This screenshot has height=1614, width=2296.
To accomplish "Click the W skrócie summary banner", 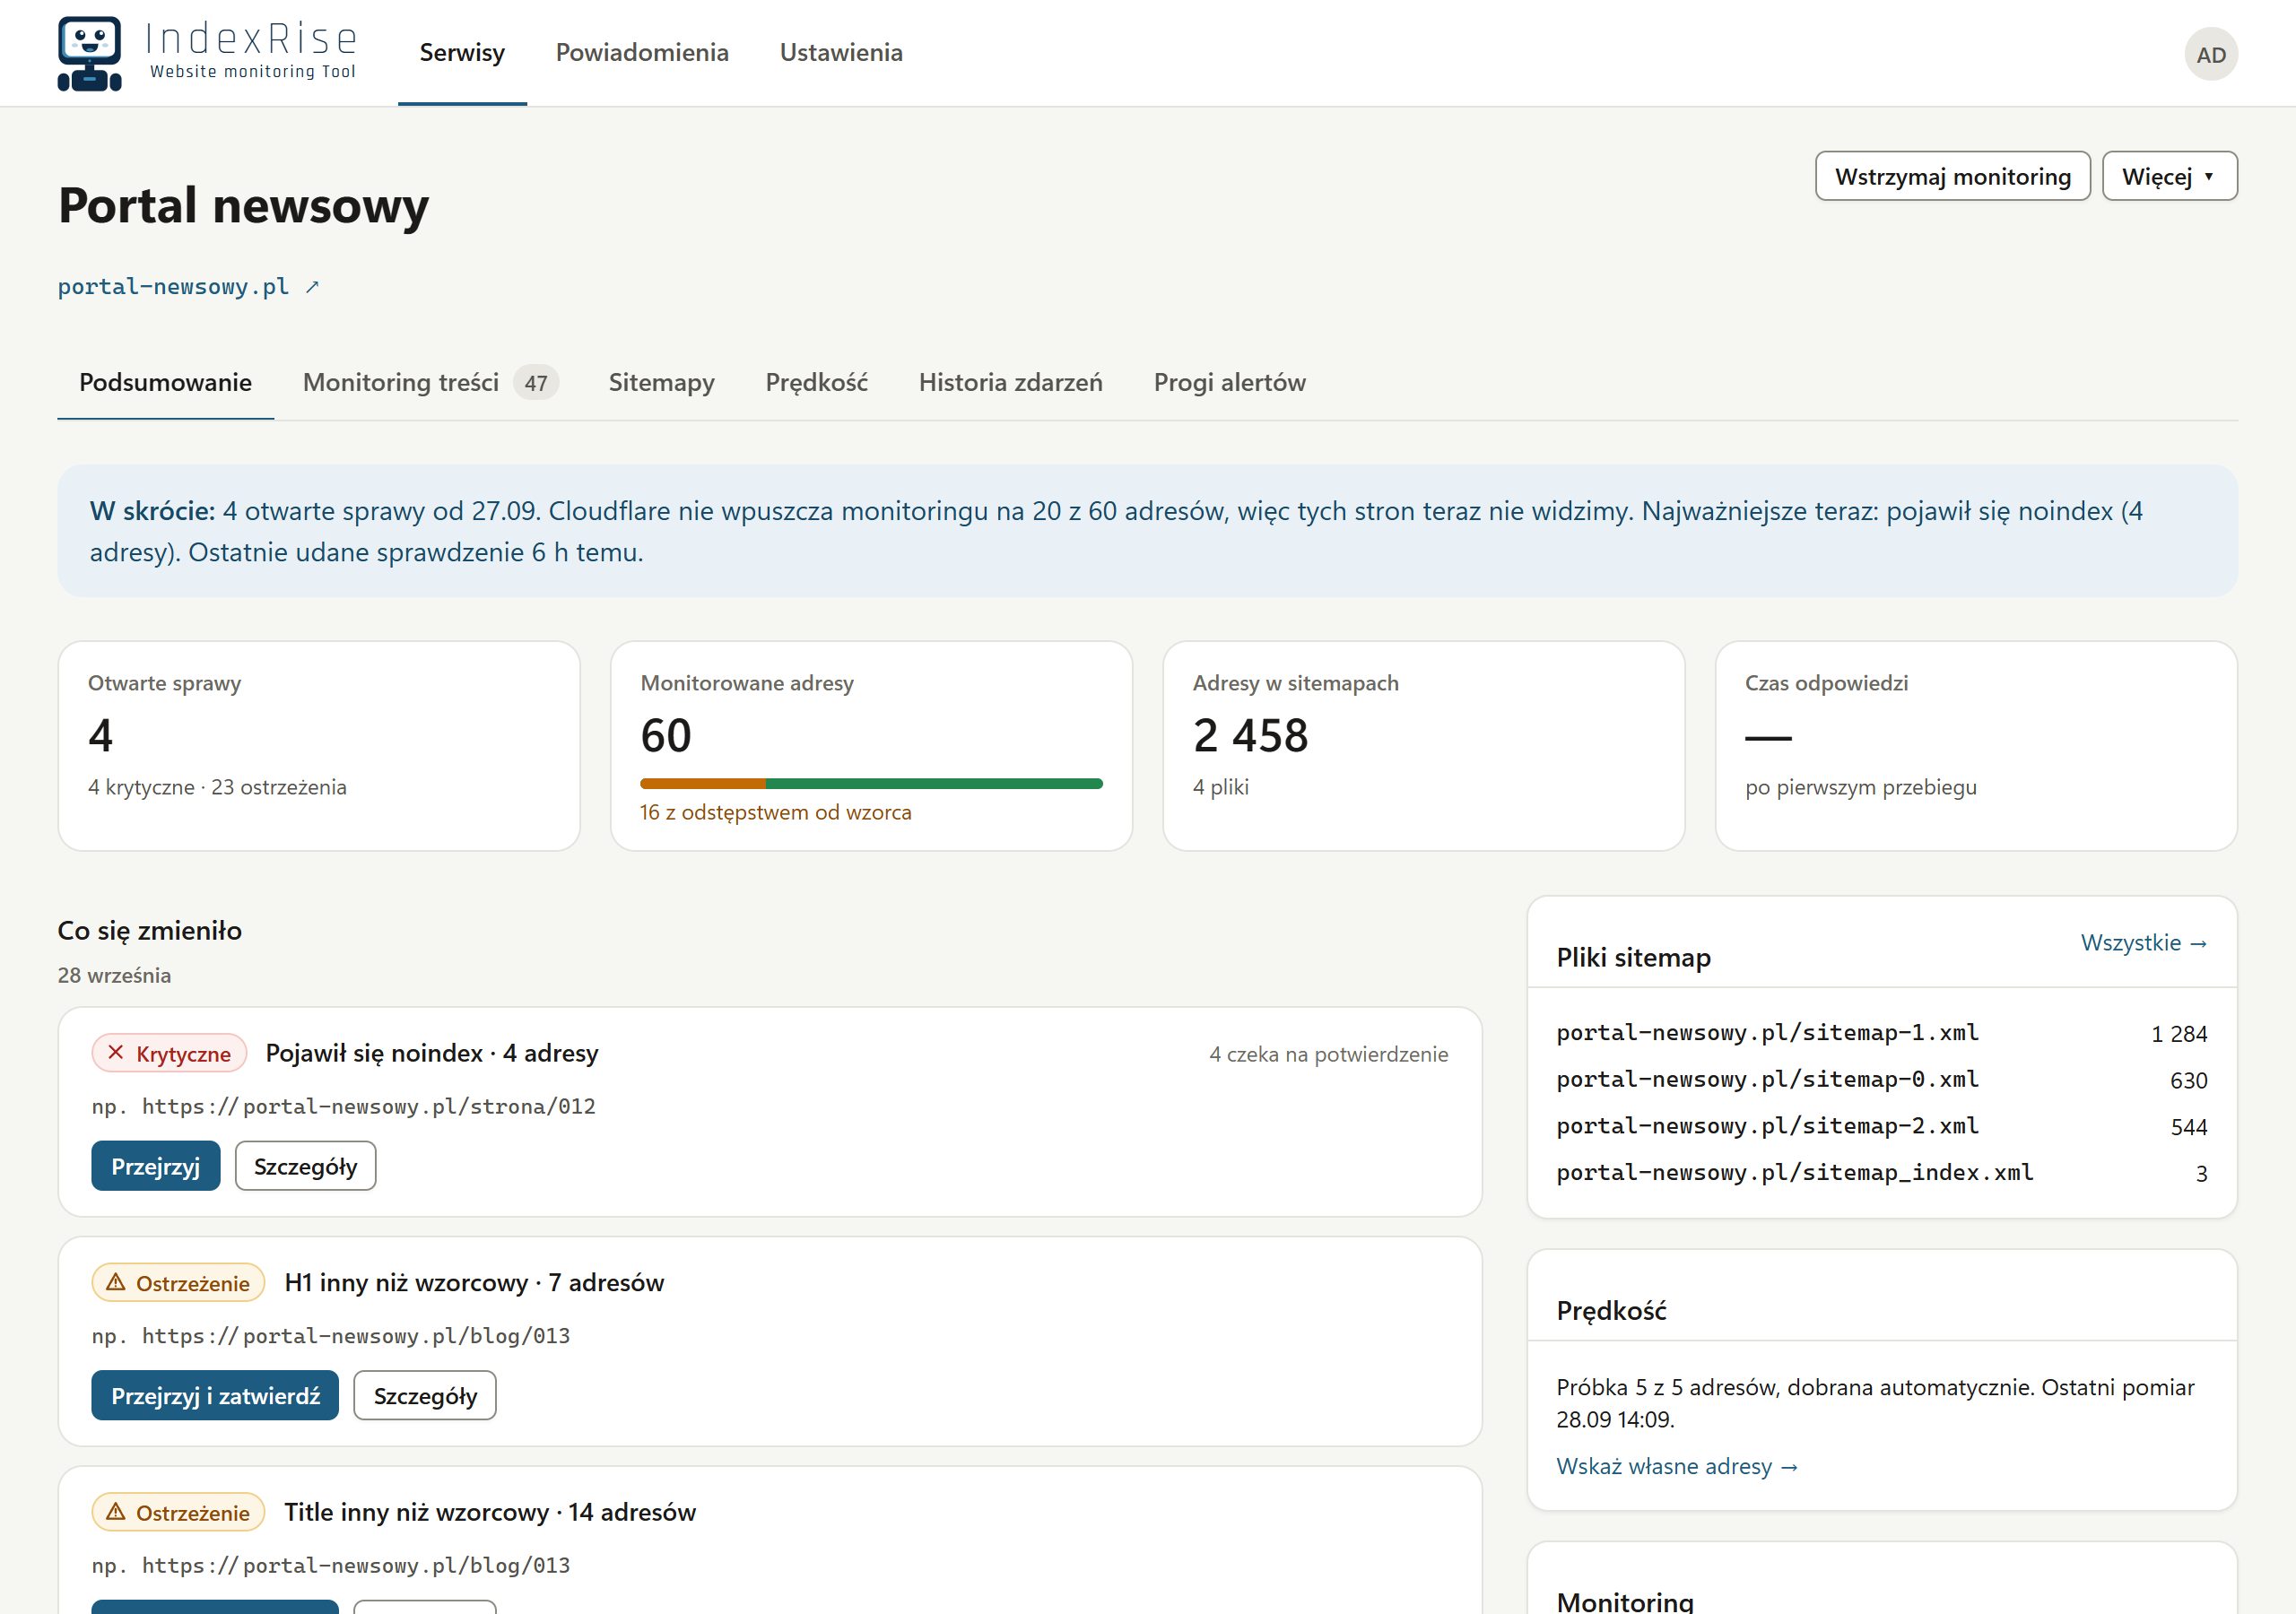I will pos(1147,531).
